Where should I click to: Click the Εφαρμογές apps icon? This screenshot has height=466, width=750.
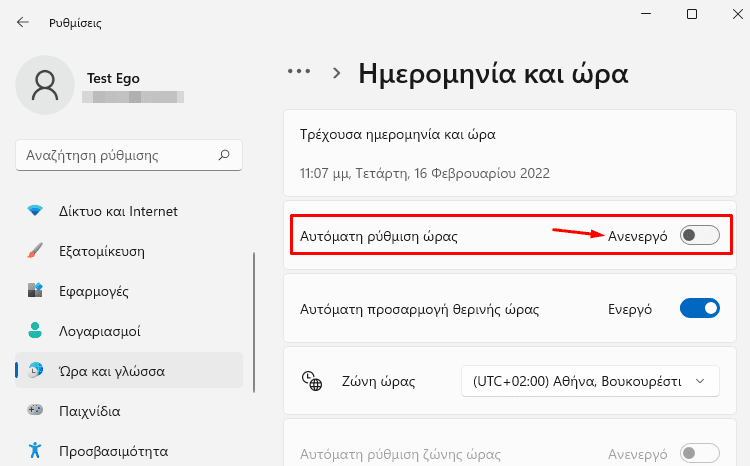point(35,290)
